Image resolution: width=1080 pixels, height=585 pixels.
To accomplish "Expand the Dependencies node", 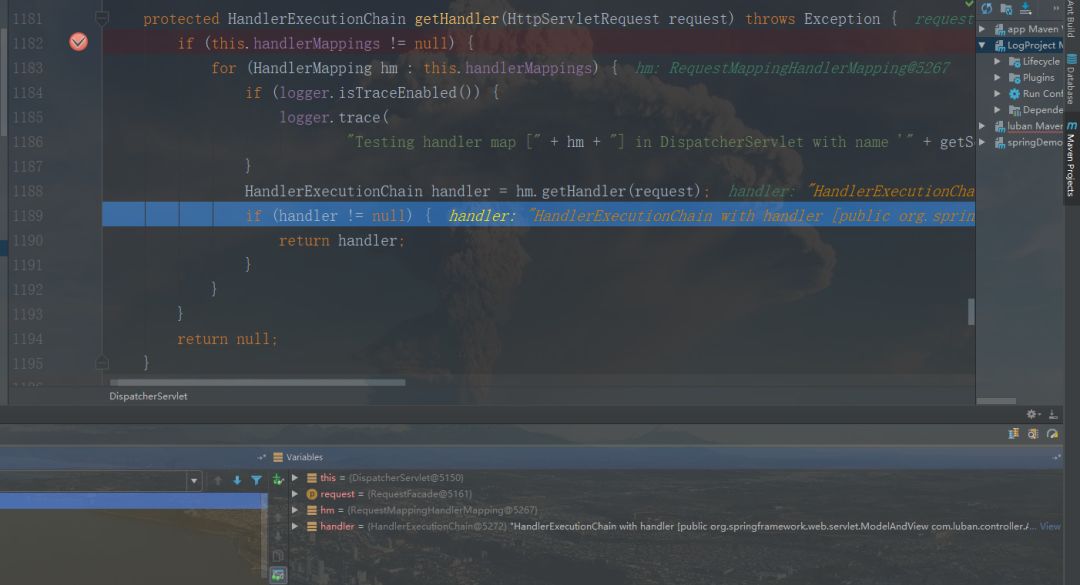I will pyautogui.click(x=997, y=110).
